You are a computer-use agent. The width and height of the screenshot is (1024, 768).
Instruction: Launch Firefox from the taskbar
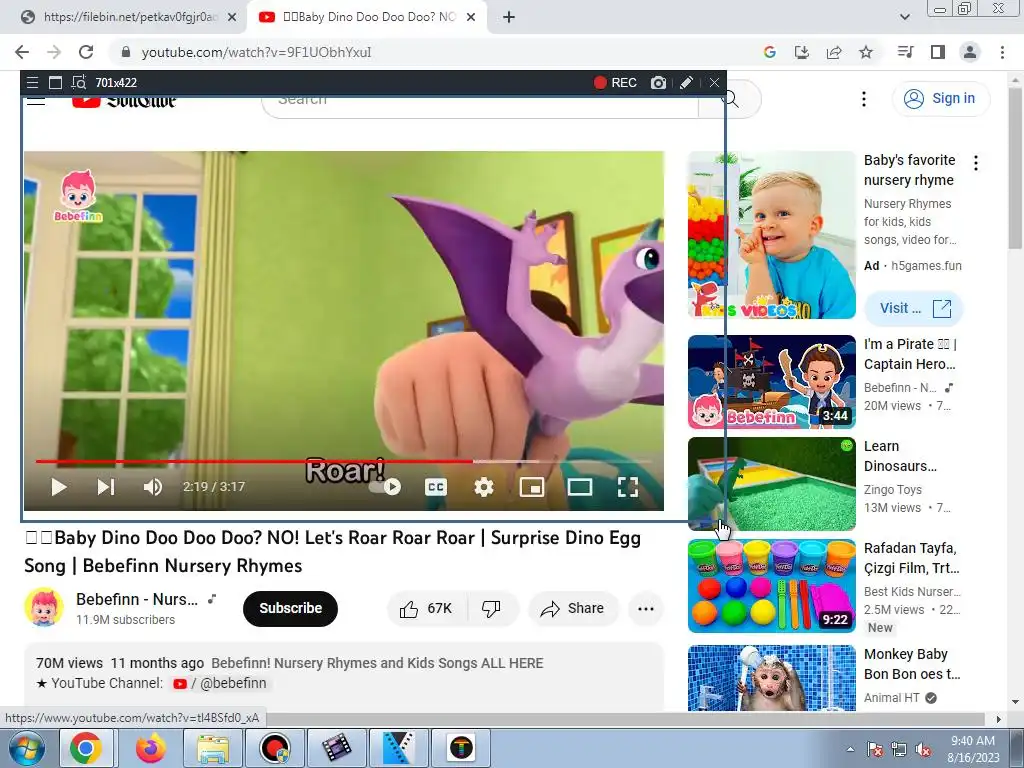click(151, 748)
